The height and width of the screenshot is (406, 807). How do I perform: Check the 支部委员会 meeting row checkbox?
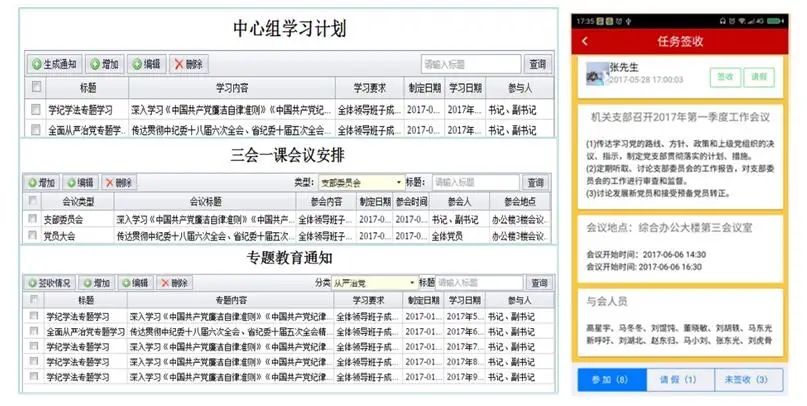point(33,219)
